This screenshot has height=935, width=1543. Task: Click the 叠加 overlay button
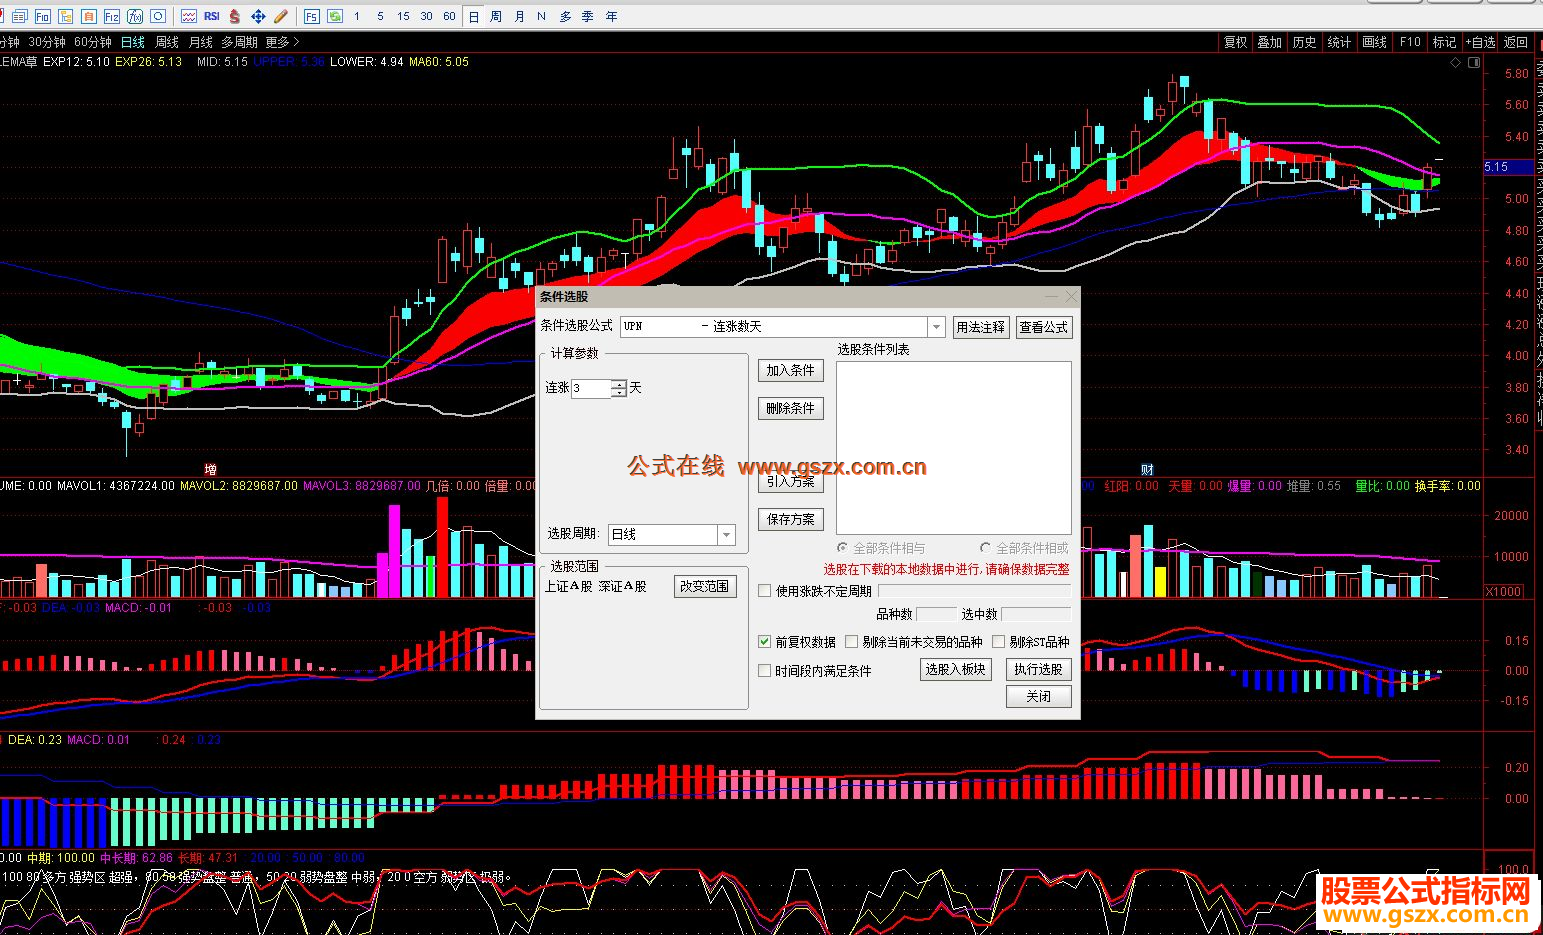[1270, 42]
